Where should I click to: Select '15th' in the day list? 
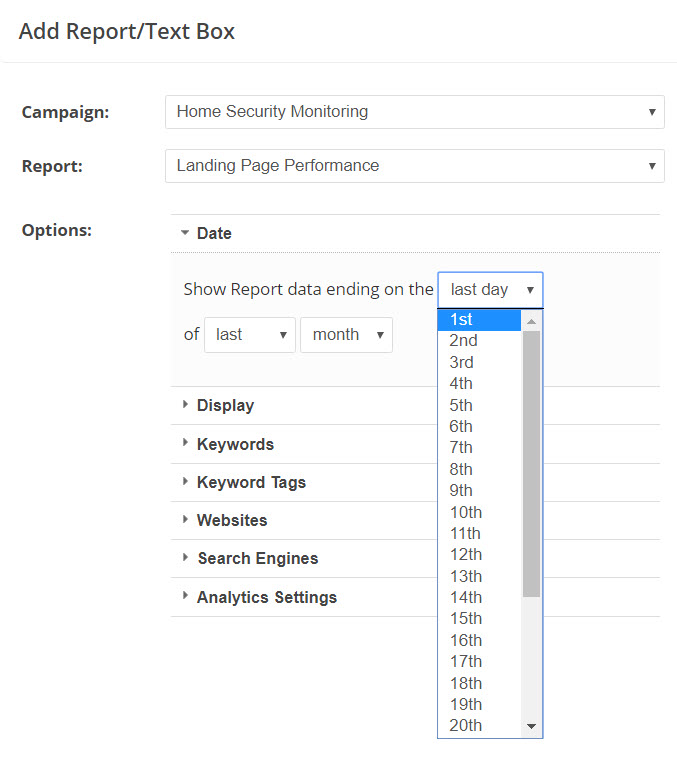point(479,618)
